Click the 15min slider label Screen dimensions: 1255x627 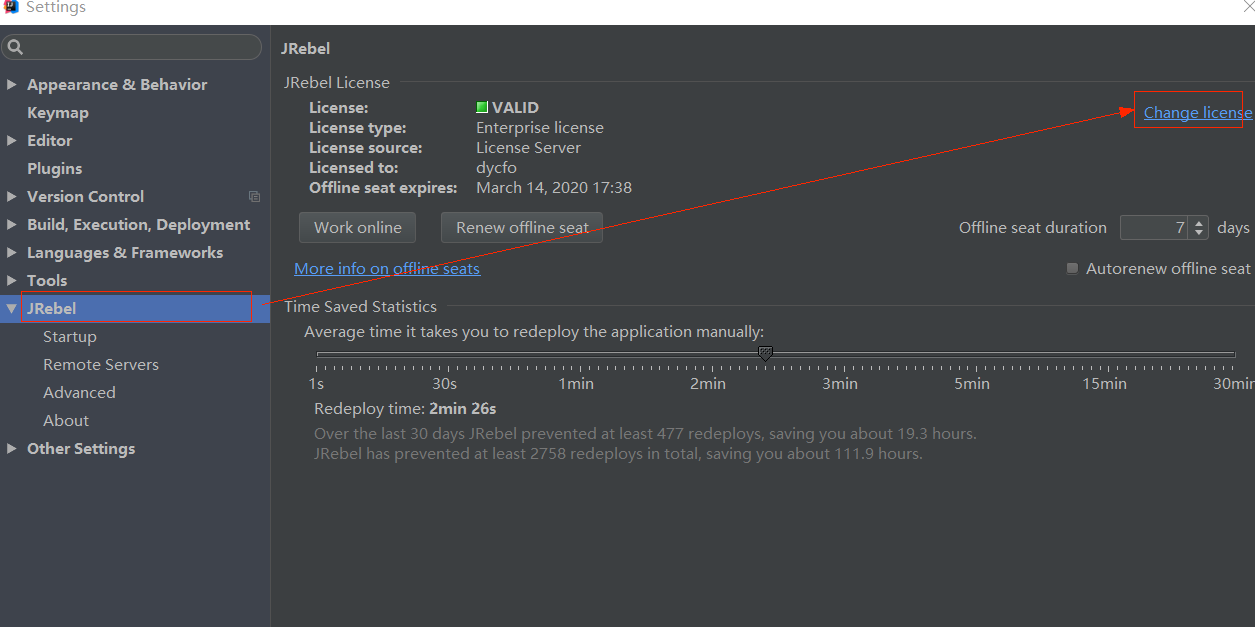1104,384
